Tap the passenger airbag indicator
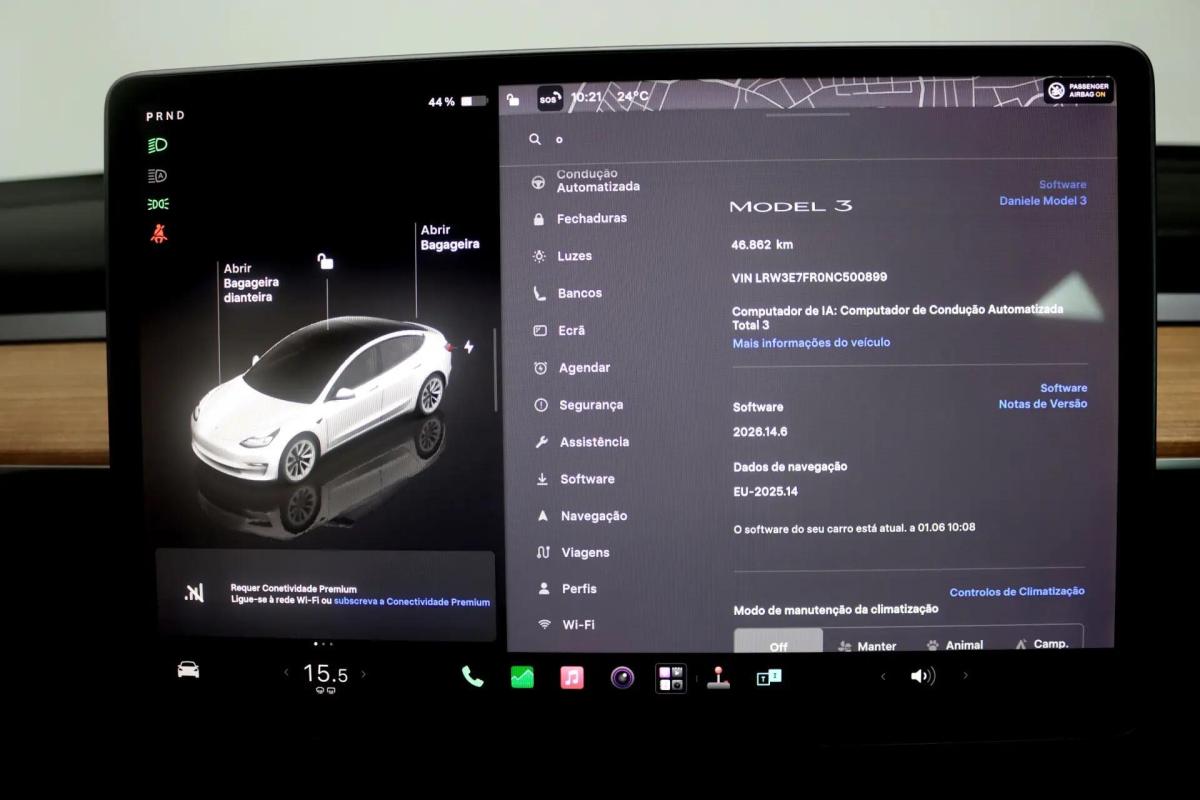Screen dimensions: 1200x800 pyautogui.click(x=1079, y=91)
